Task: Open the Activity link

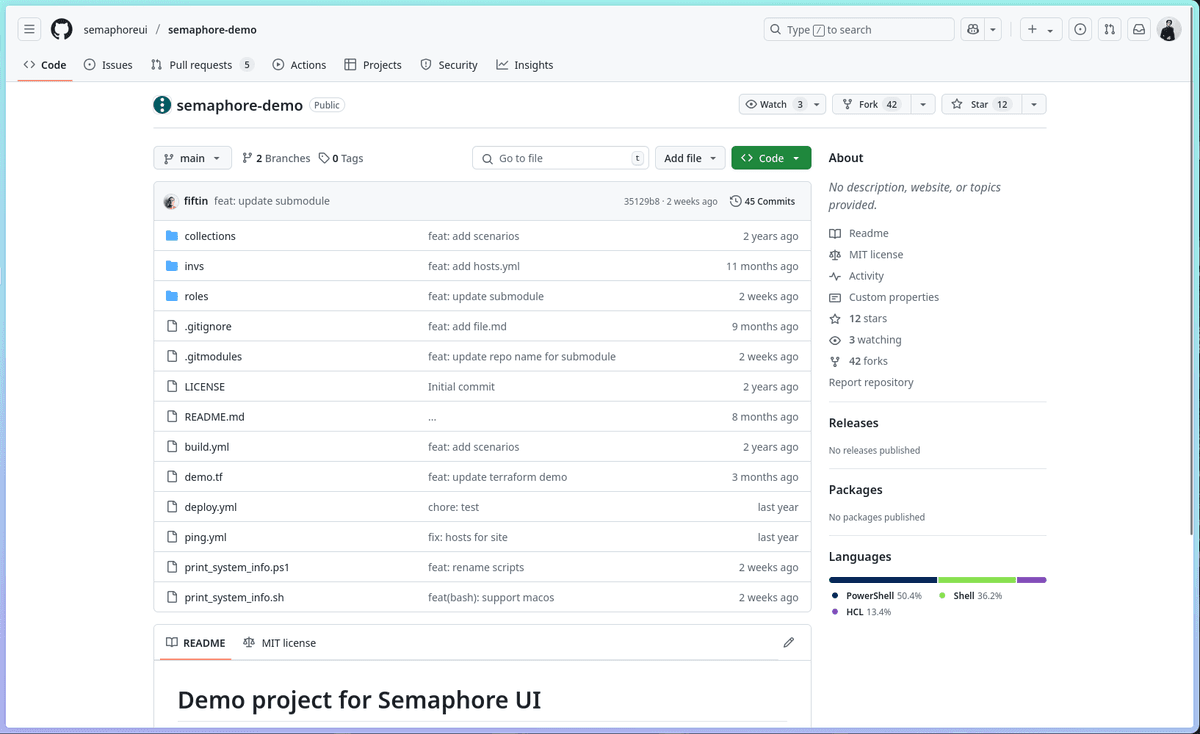Action: (857, 276)
